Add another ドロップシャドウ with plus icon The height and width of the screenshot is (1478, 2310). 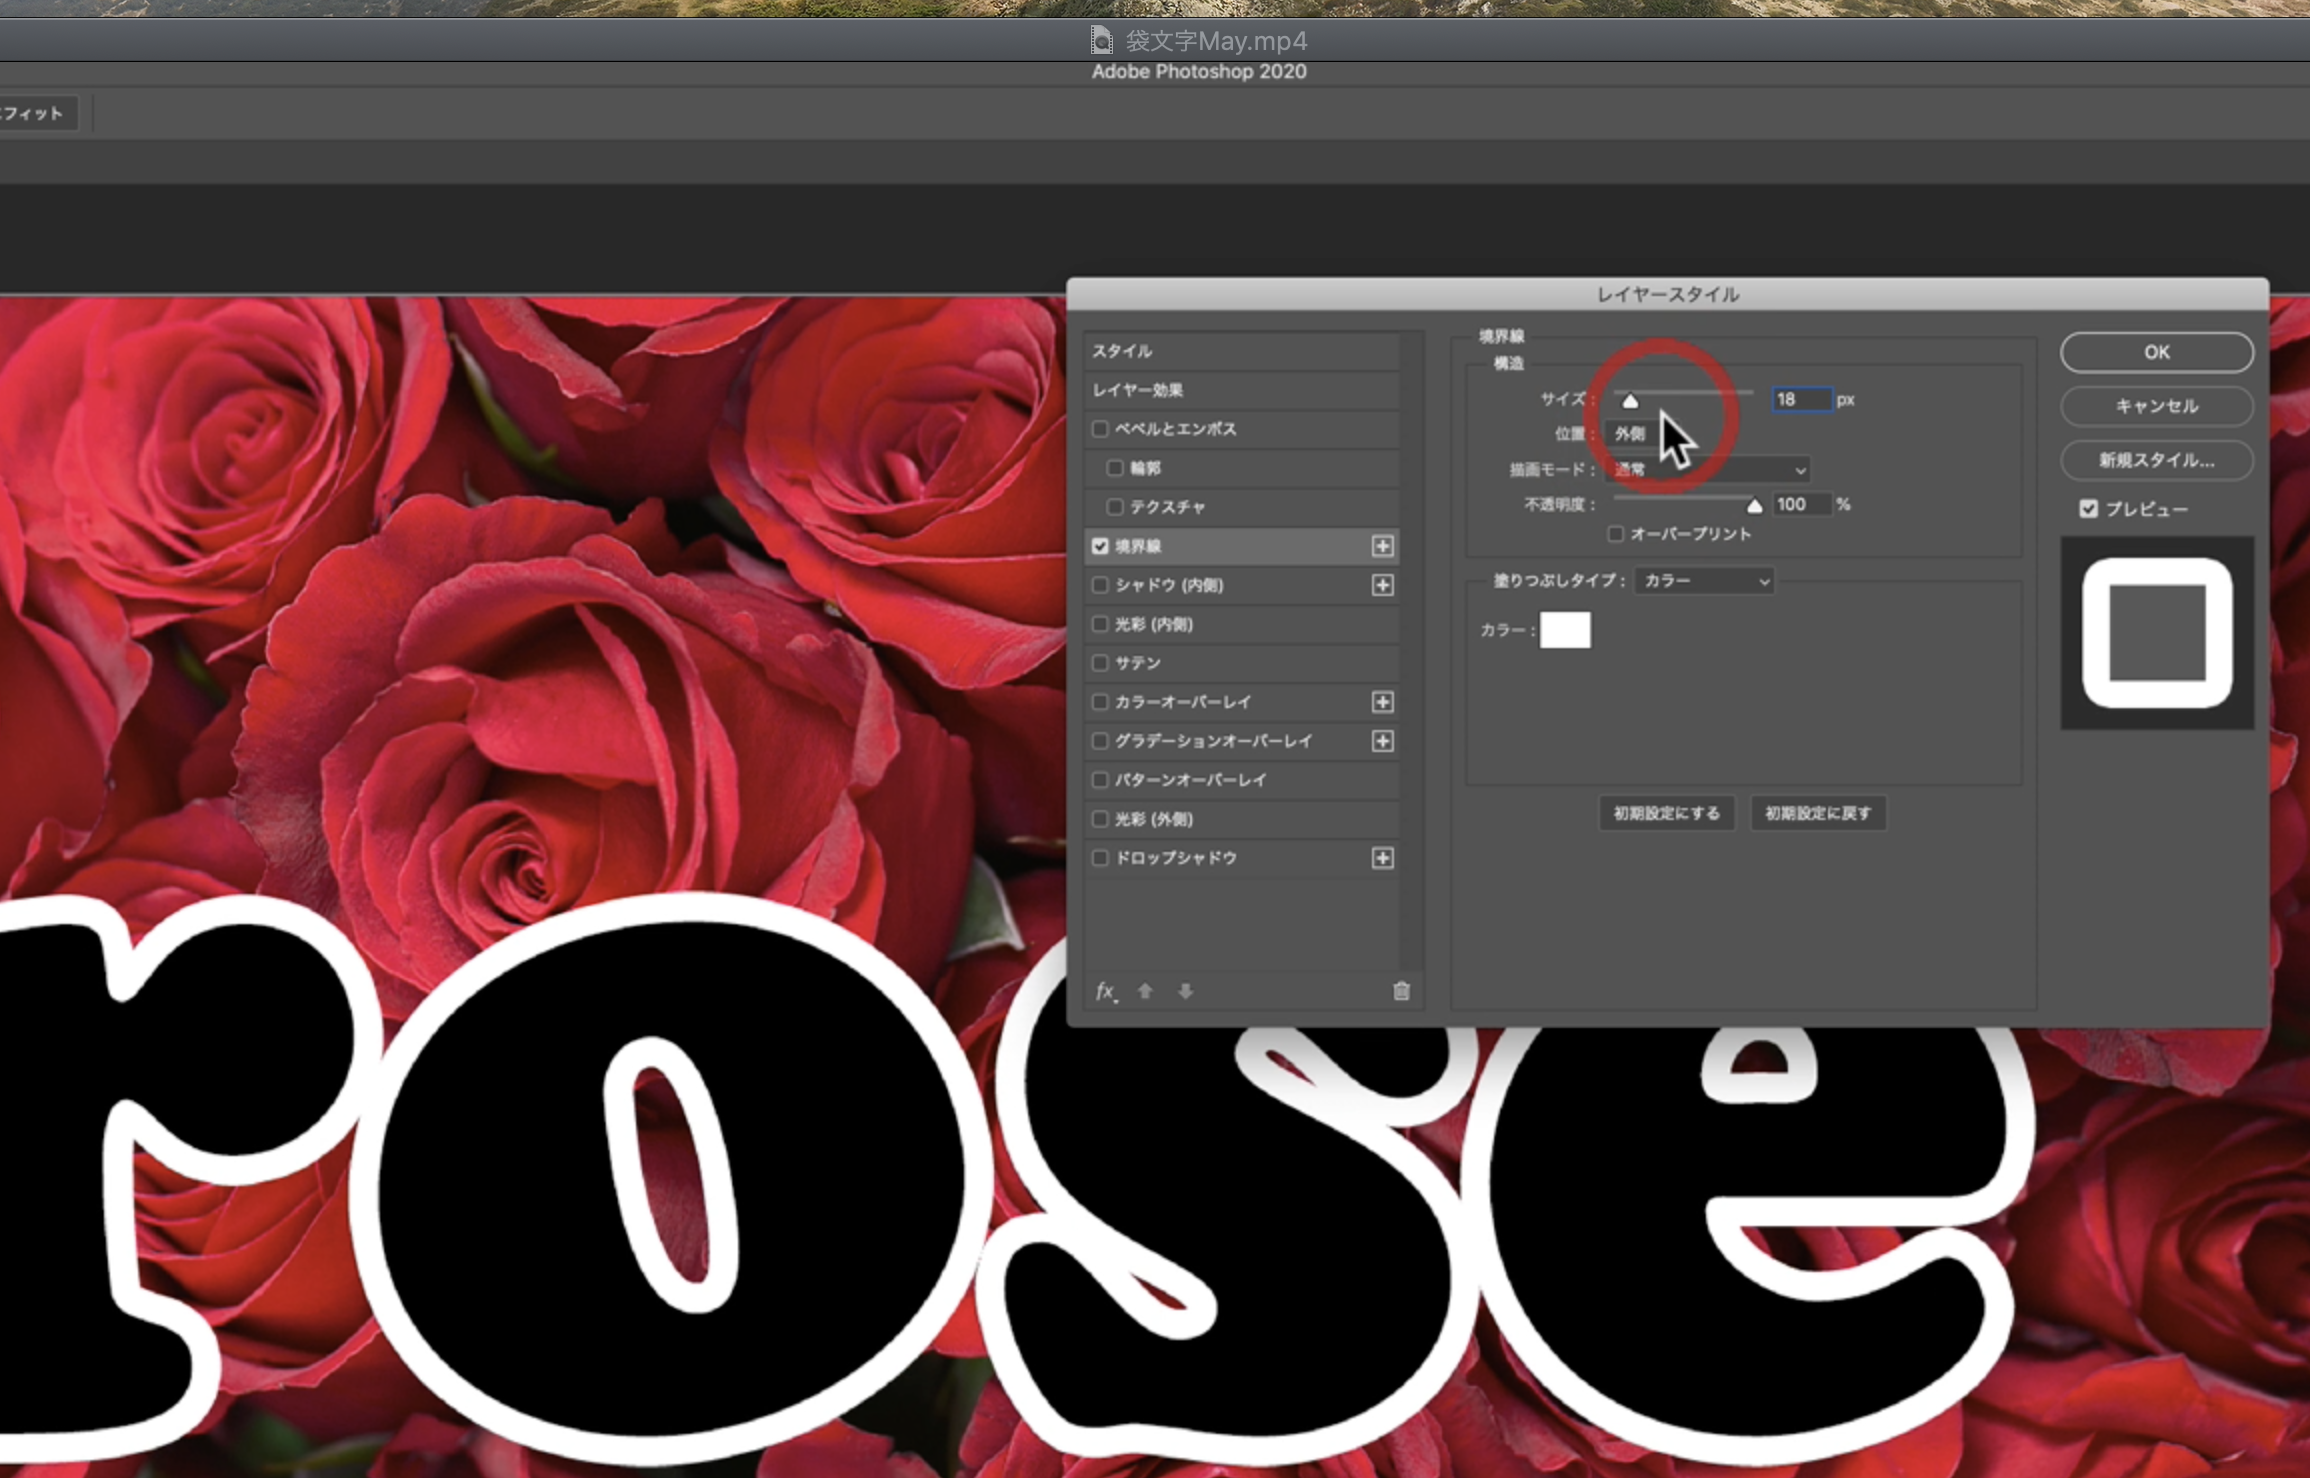tap(1382, 858)
